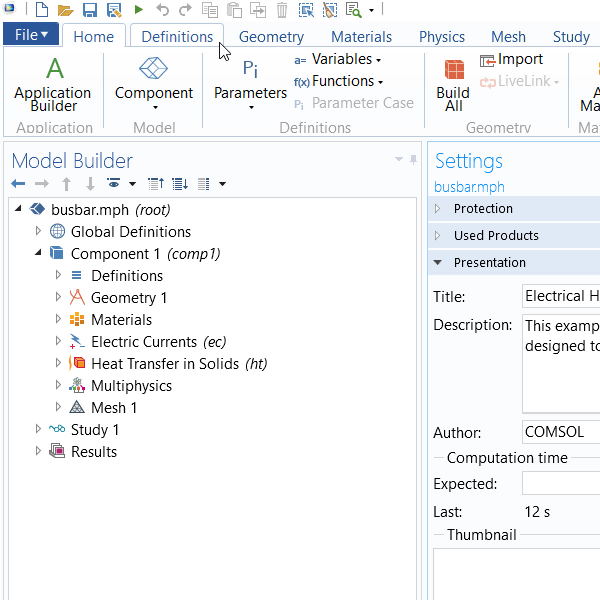Click the Build All geometry icon

(x=453, y=84)
